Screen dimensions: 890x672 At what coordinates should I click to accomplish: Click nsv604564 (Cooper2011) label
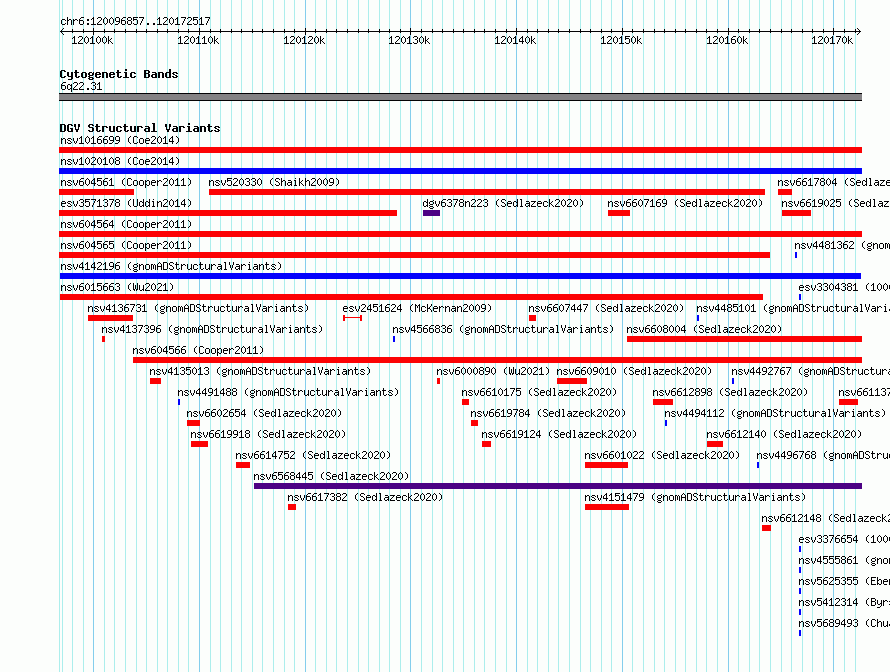126,224
